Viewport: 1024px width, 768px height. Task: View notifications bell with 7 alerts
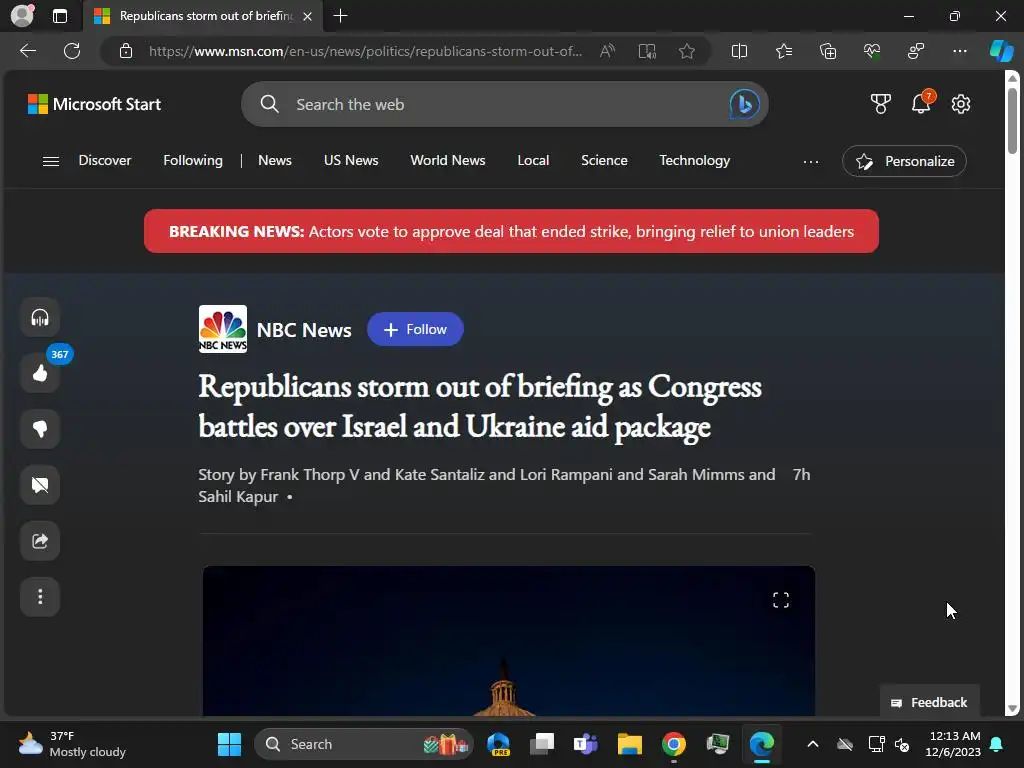[921, 103]
